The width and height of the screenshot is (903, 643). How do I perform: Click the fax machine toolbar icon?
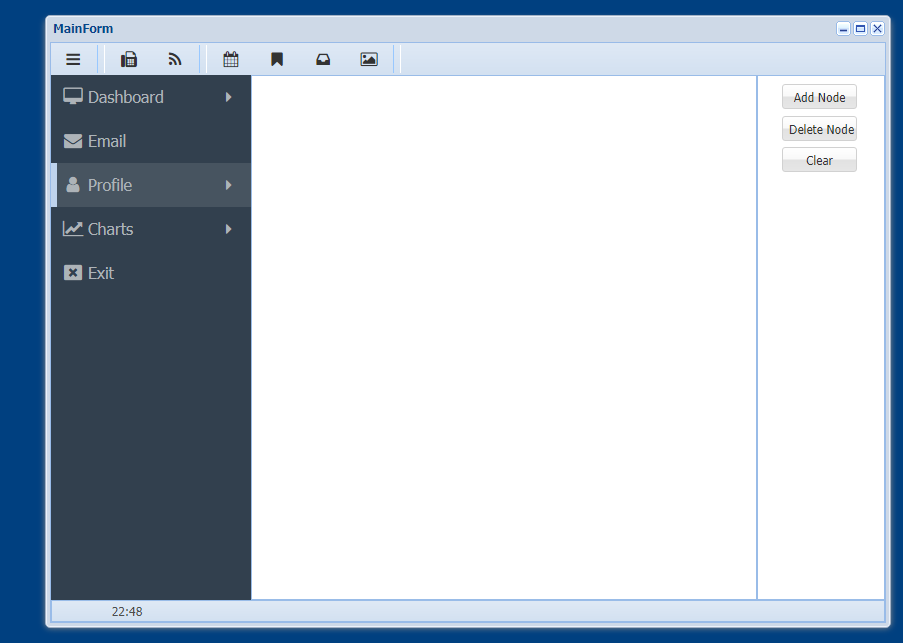point(129,60)
